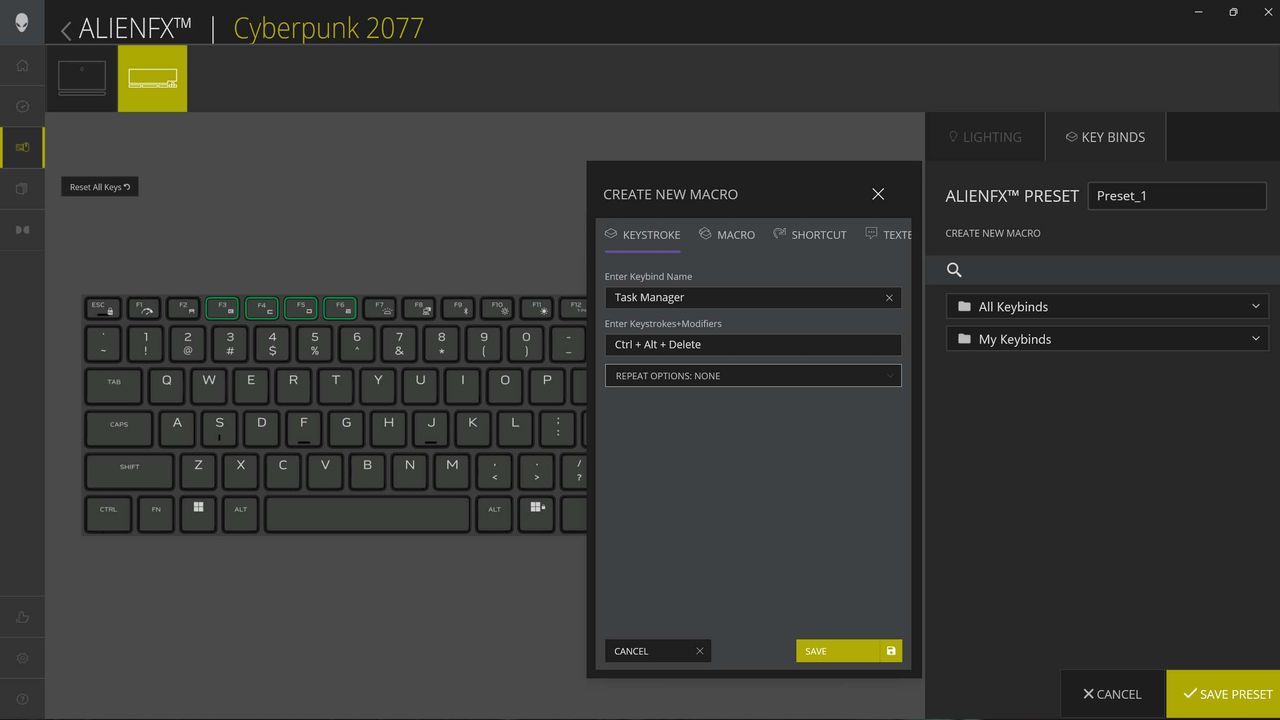
Task: Open the AlienFX lighting sidebar icon
Action: (22, 147)
